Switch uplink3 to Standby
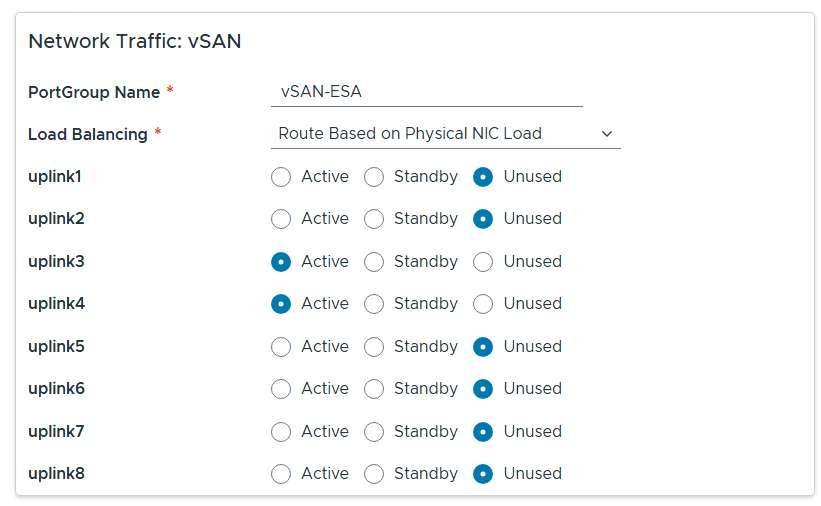The width and height of the screenshot is (821, 506). pos(374,262)
